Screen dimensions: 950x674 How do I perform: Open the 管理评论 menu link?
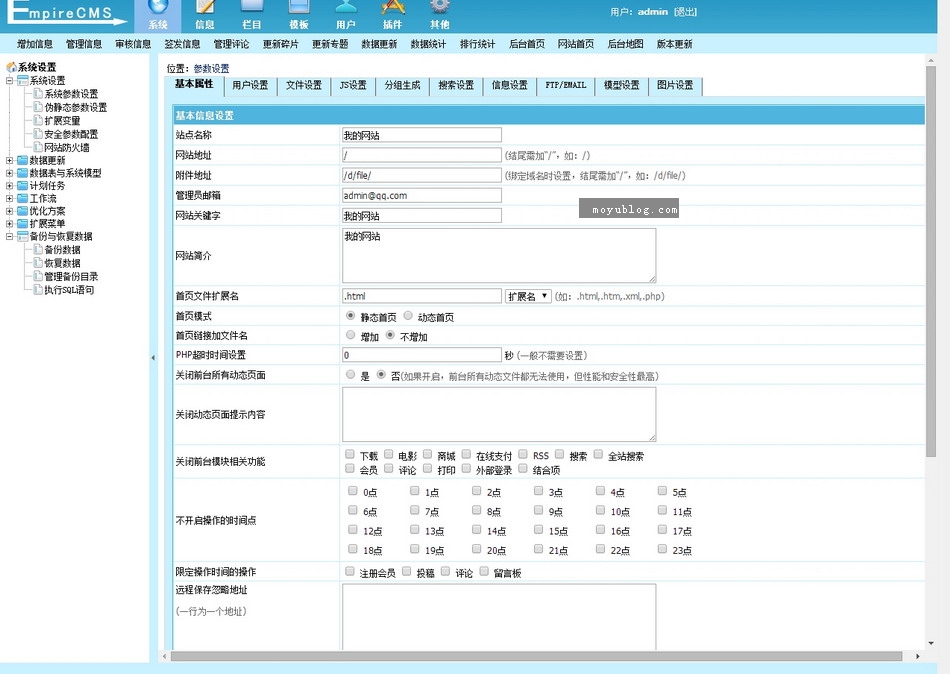231,44
